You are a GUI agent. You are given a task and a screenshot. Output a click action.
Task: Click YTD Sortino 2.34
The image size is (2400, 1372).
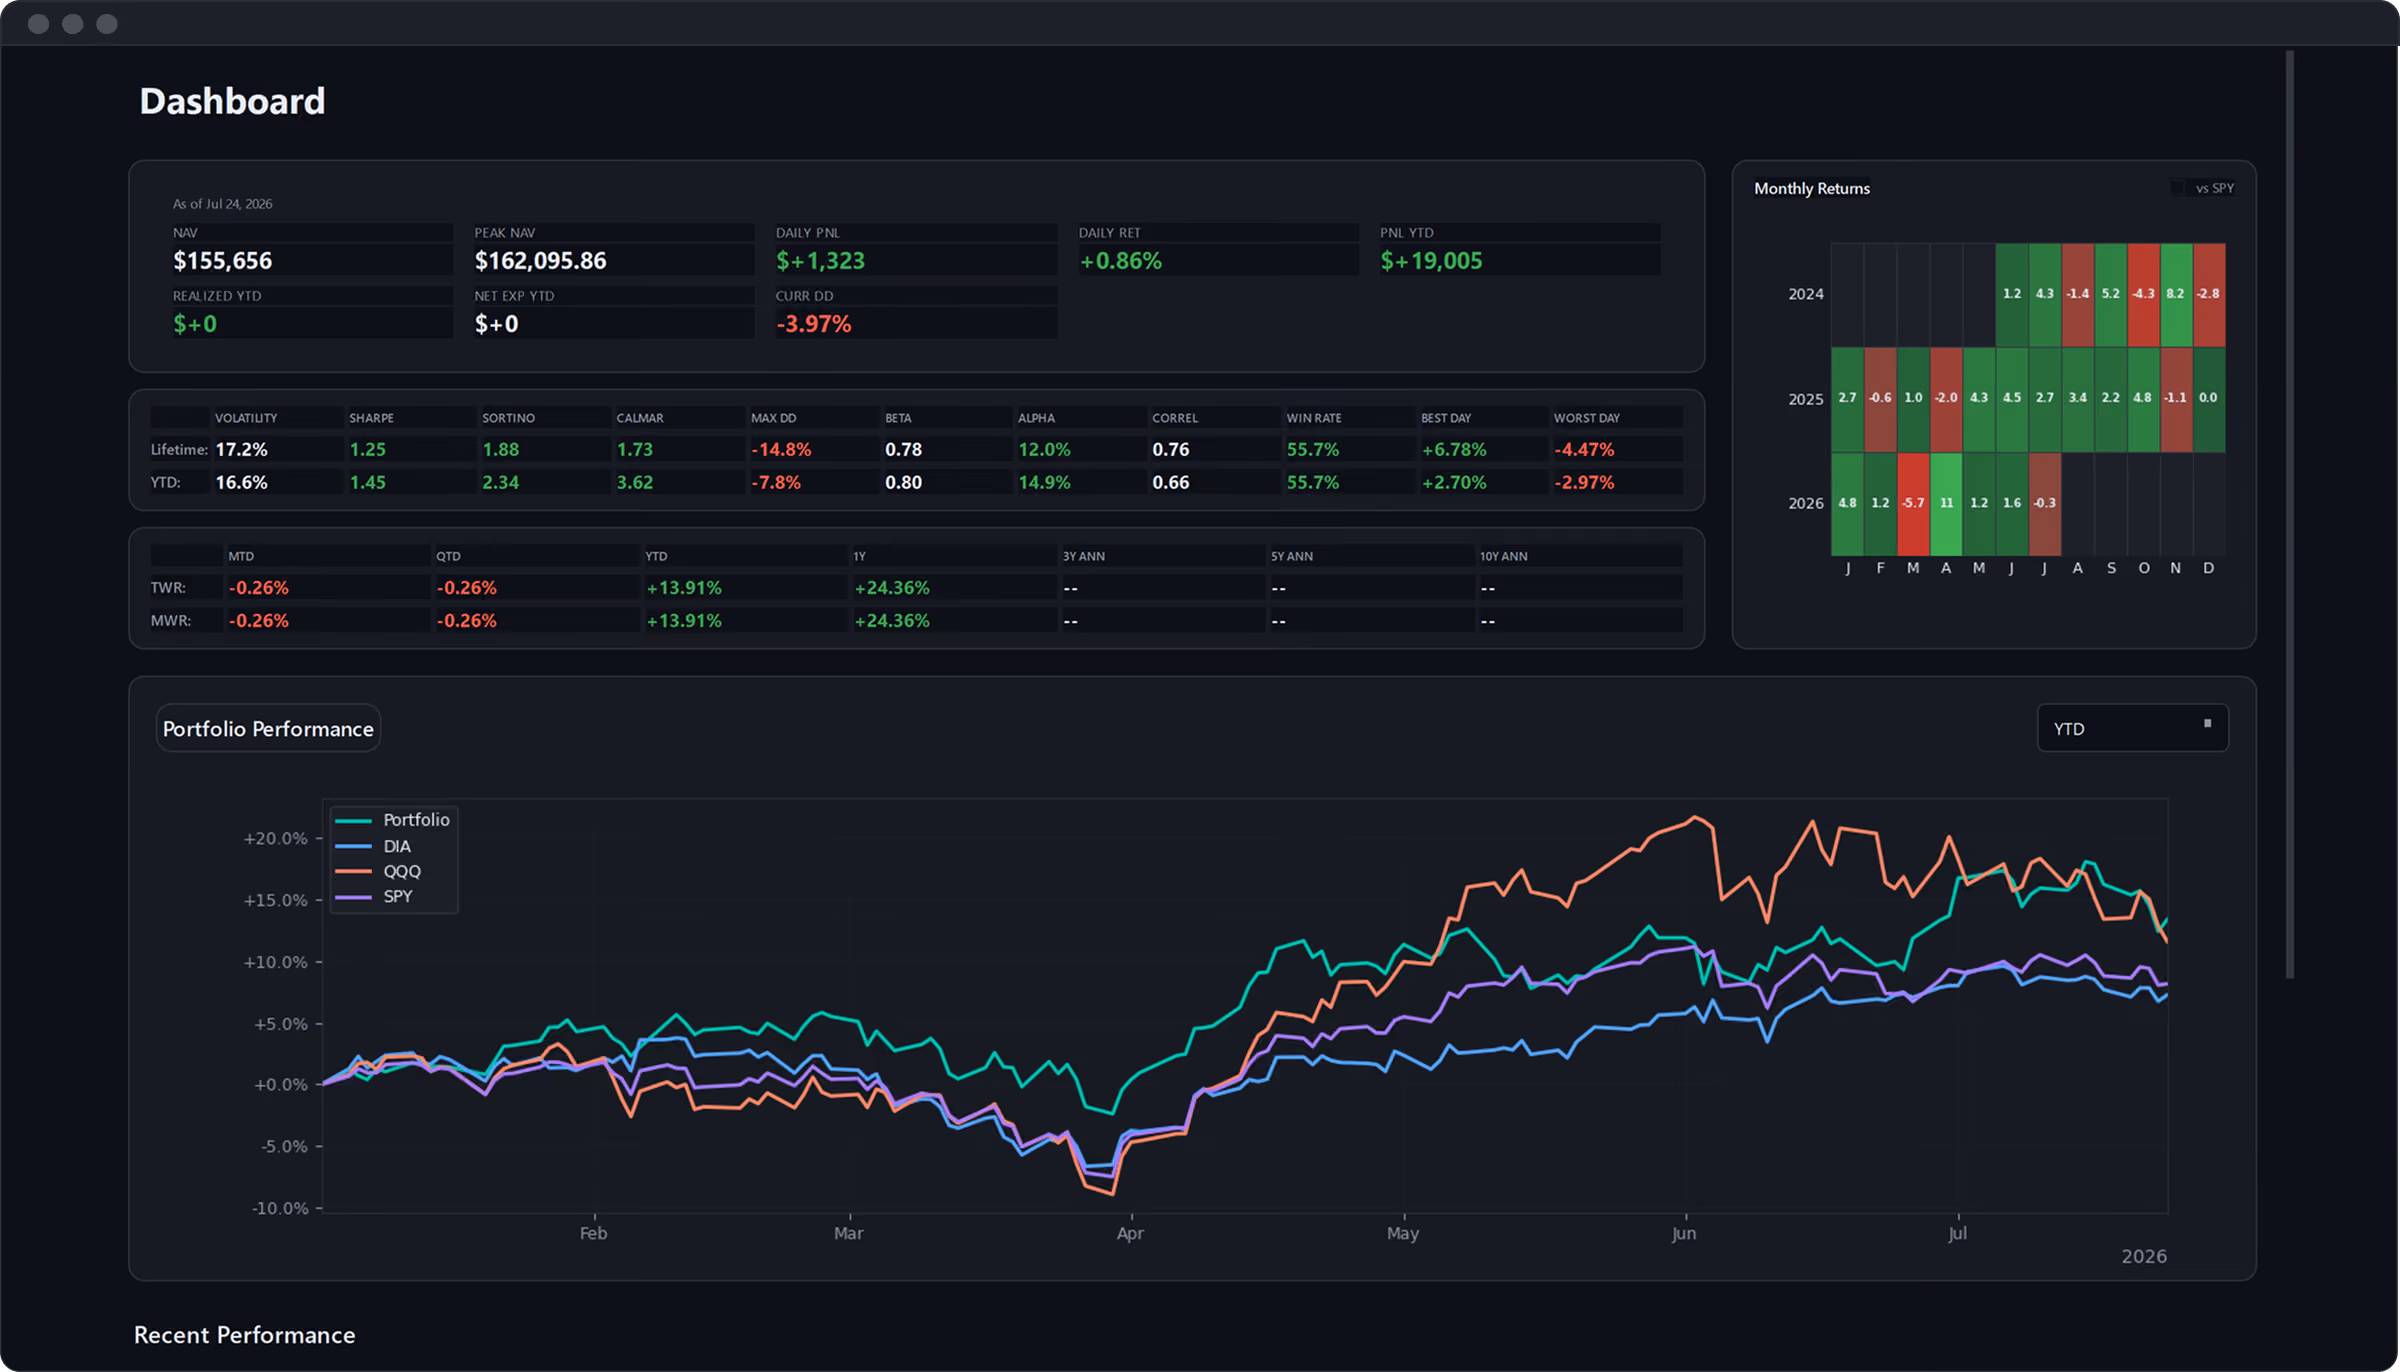[500, 482]
